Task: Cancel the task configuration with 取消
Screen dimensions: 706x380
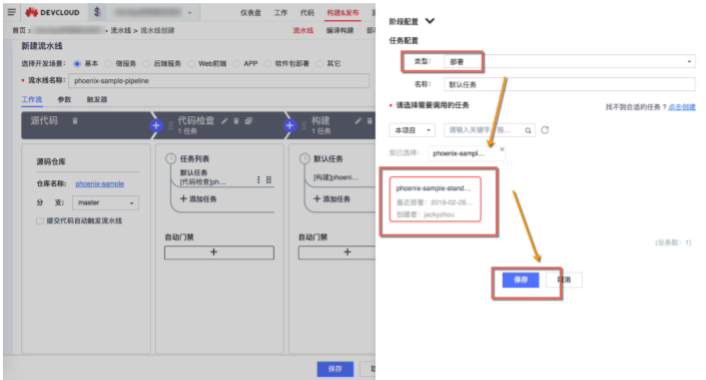Action: coord(564,280)
